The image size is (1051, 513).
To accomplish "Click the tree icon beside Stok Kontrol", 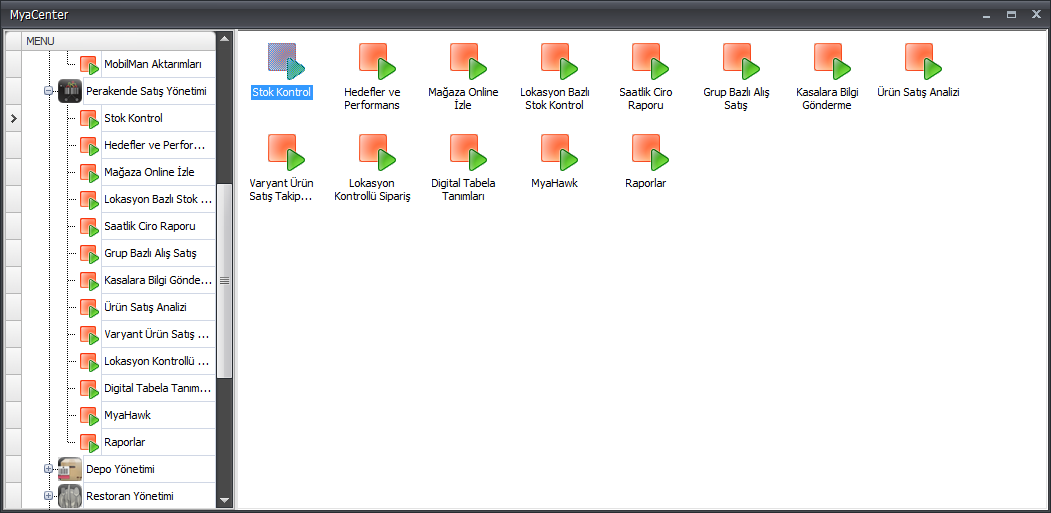I will tap(90, 119).
